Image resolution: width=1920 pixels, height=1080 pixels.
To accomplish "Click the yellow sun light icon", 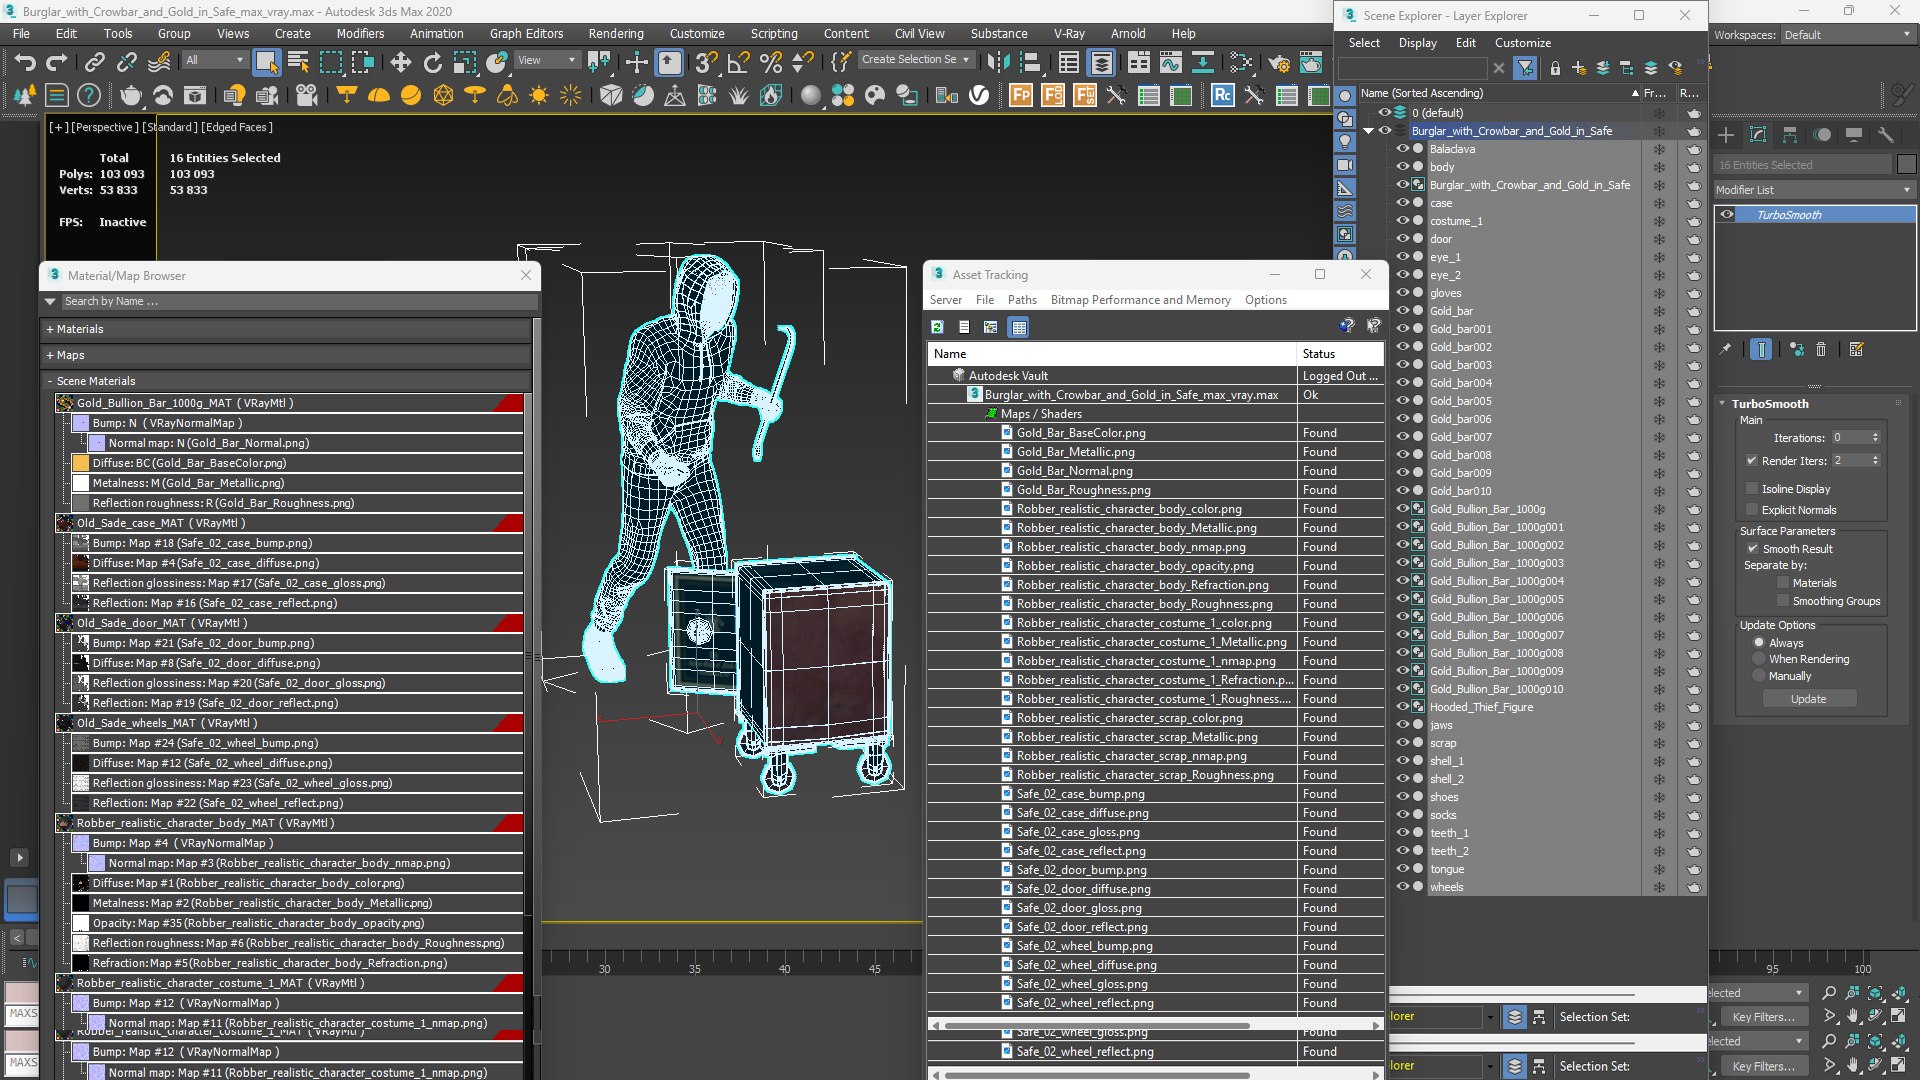I will [539, 96].
